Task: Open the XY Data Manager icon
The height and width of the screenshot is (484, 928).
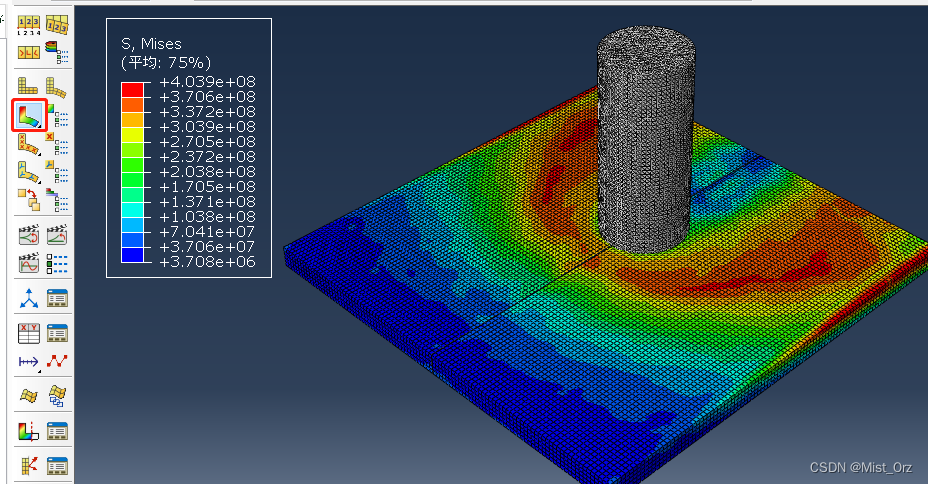Action: pos(58,333)
